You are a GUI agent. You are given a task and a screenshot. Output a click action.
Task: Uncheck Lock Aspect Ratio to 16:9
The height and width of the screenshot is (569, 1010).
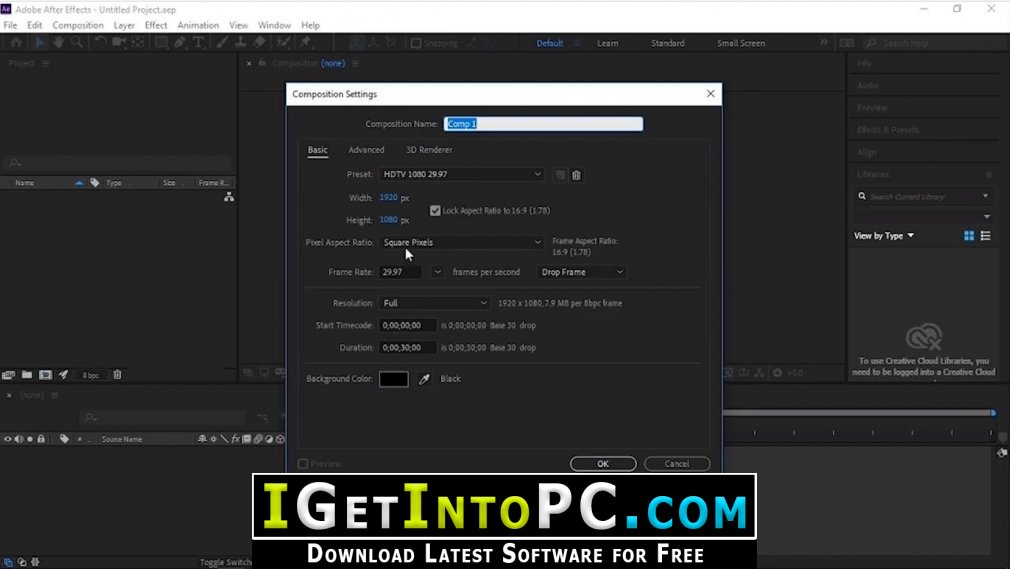click(435, 211)
